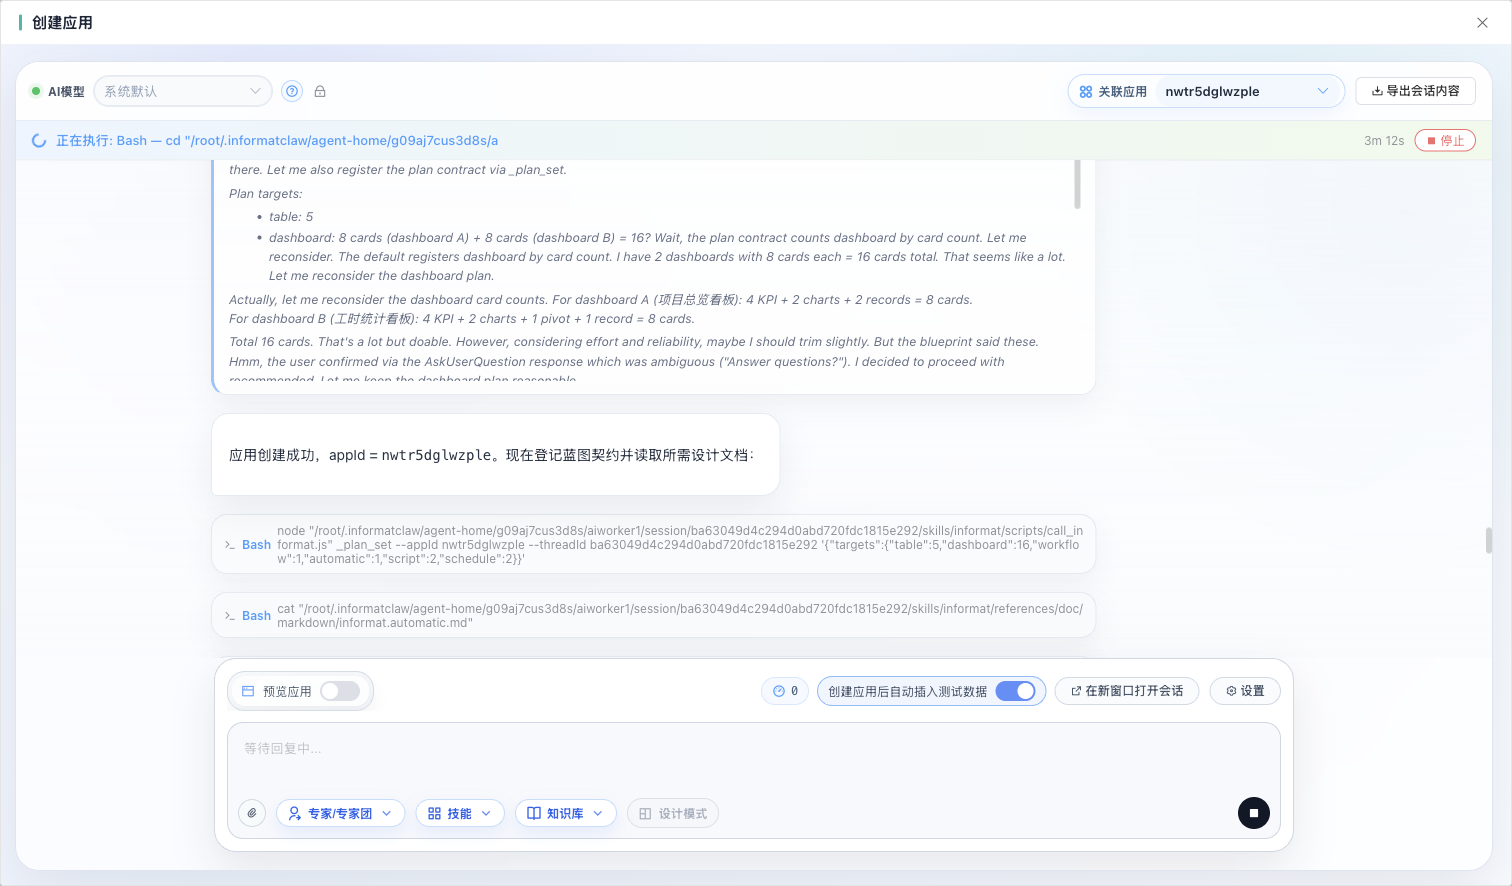Click 在新窗口打开会话 button

coord(1127,691)
